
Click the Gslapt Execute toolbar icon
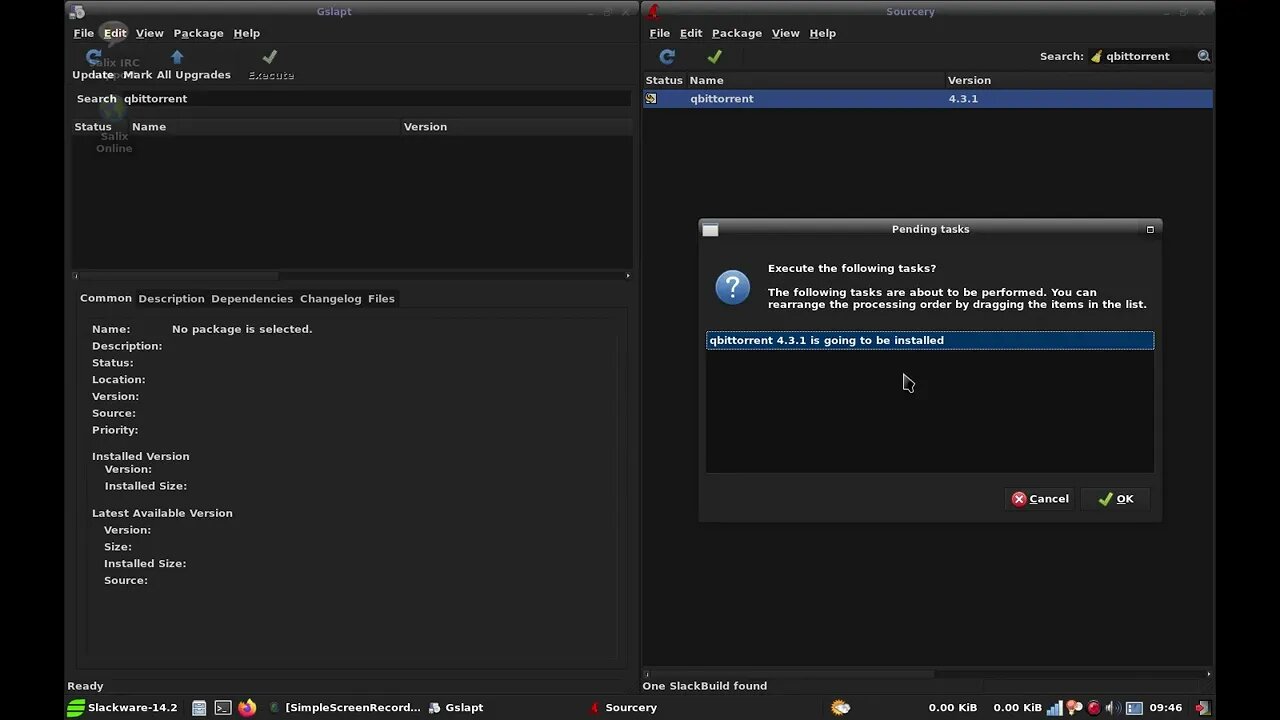point(270,65)
